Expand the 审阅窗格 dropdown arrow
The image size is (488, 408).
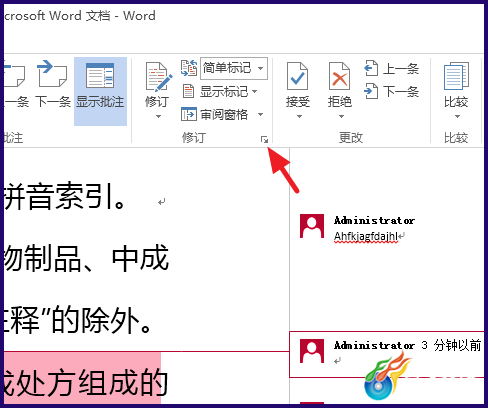pos(260,114)
